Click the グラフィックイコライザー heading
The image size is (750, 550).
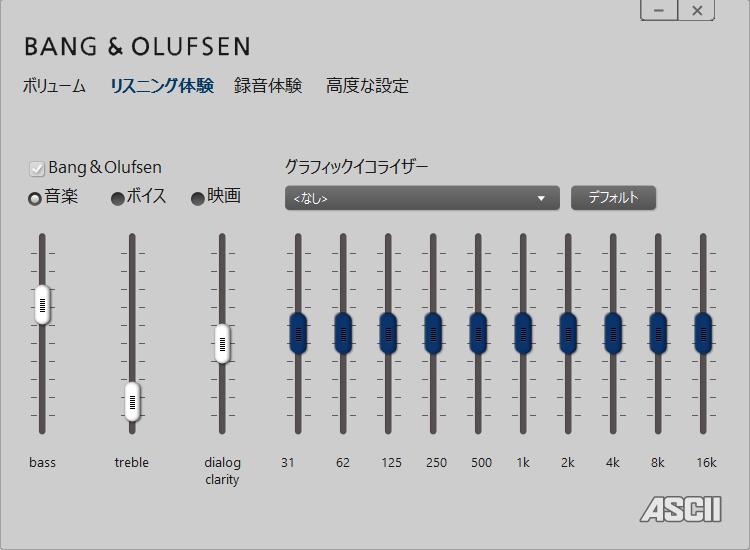356,167
